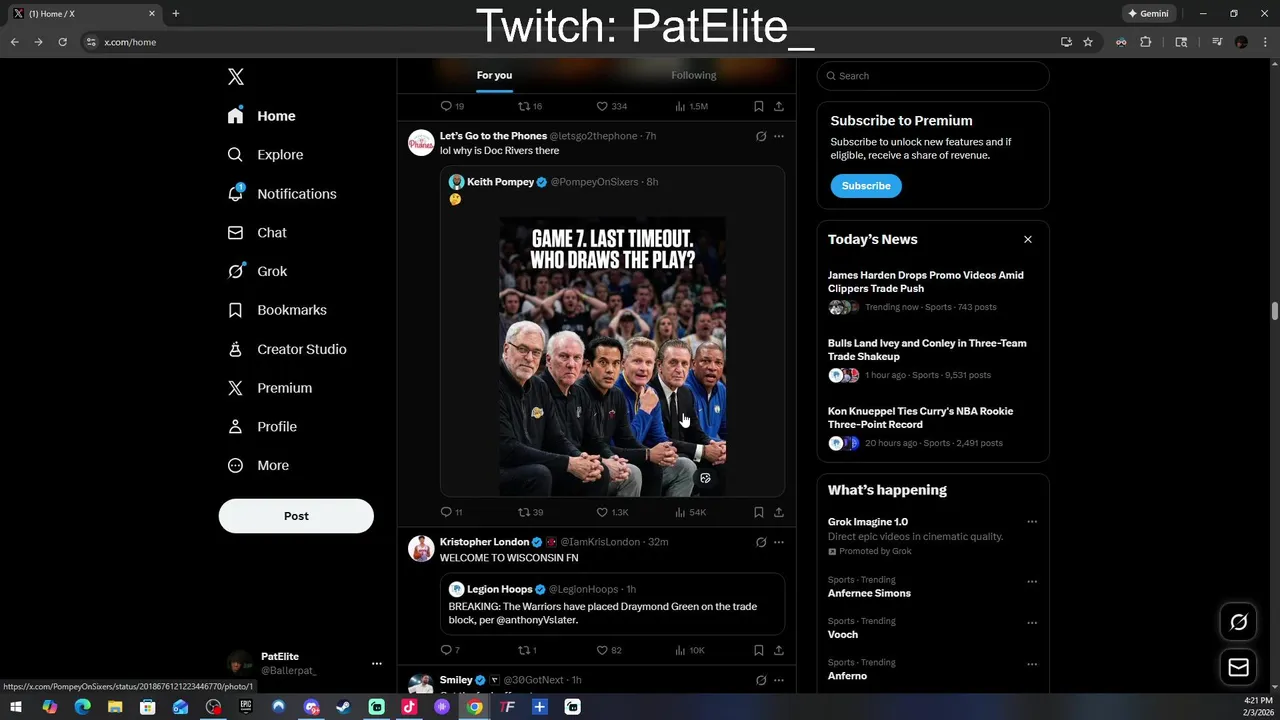This screenshot has width=1280, height=720.
Task: Open Creator Studio in the sidebar
Action: pos(287,349)
